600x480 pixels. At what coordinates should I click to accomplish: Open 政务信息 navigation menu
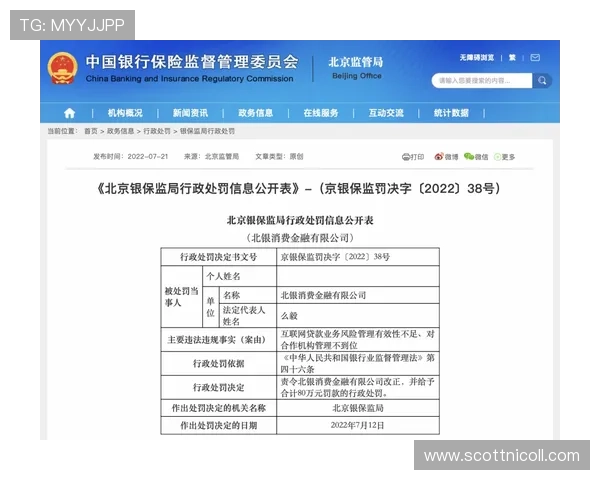(x=256, y=113)
